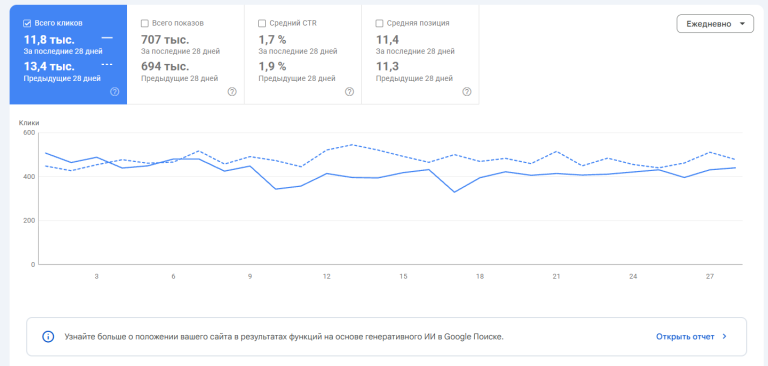Click the 200 y-axis label
This screenshot has height=366, width=768.
(x=30, y=220)
